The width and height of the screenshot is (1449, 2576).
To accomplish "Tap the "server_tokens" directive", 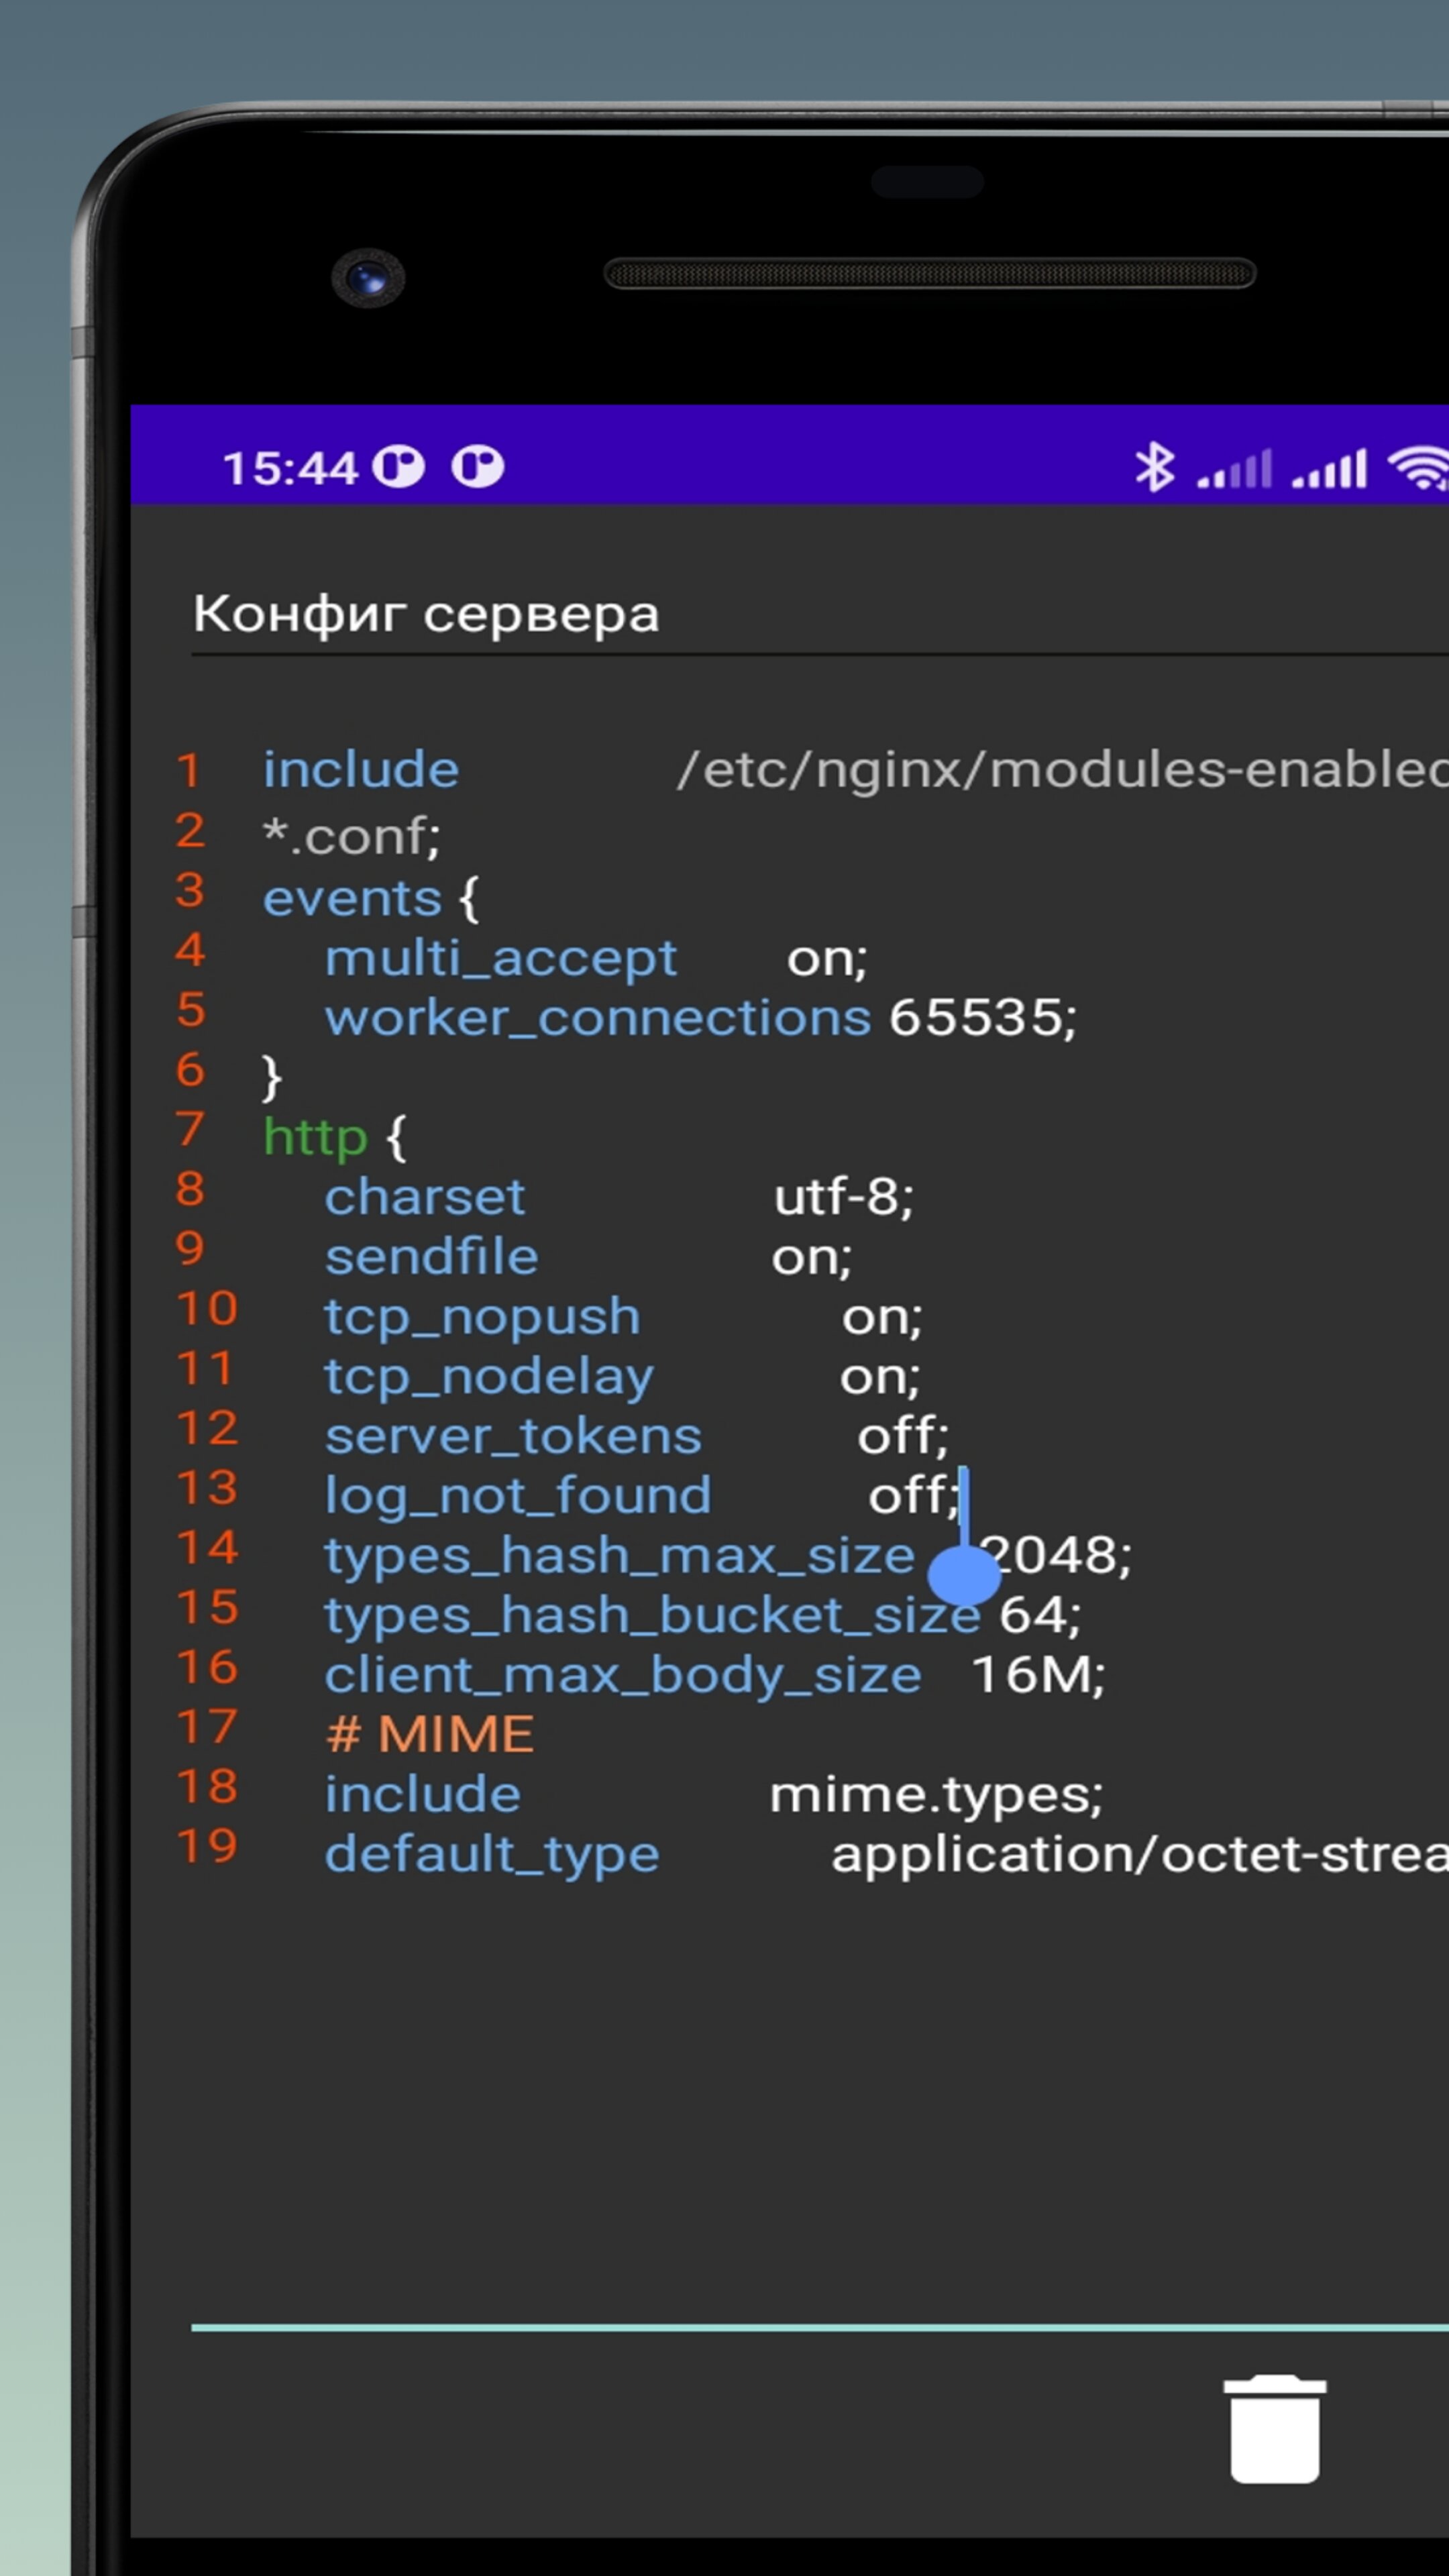I will point(514,1436).
